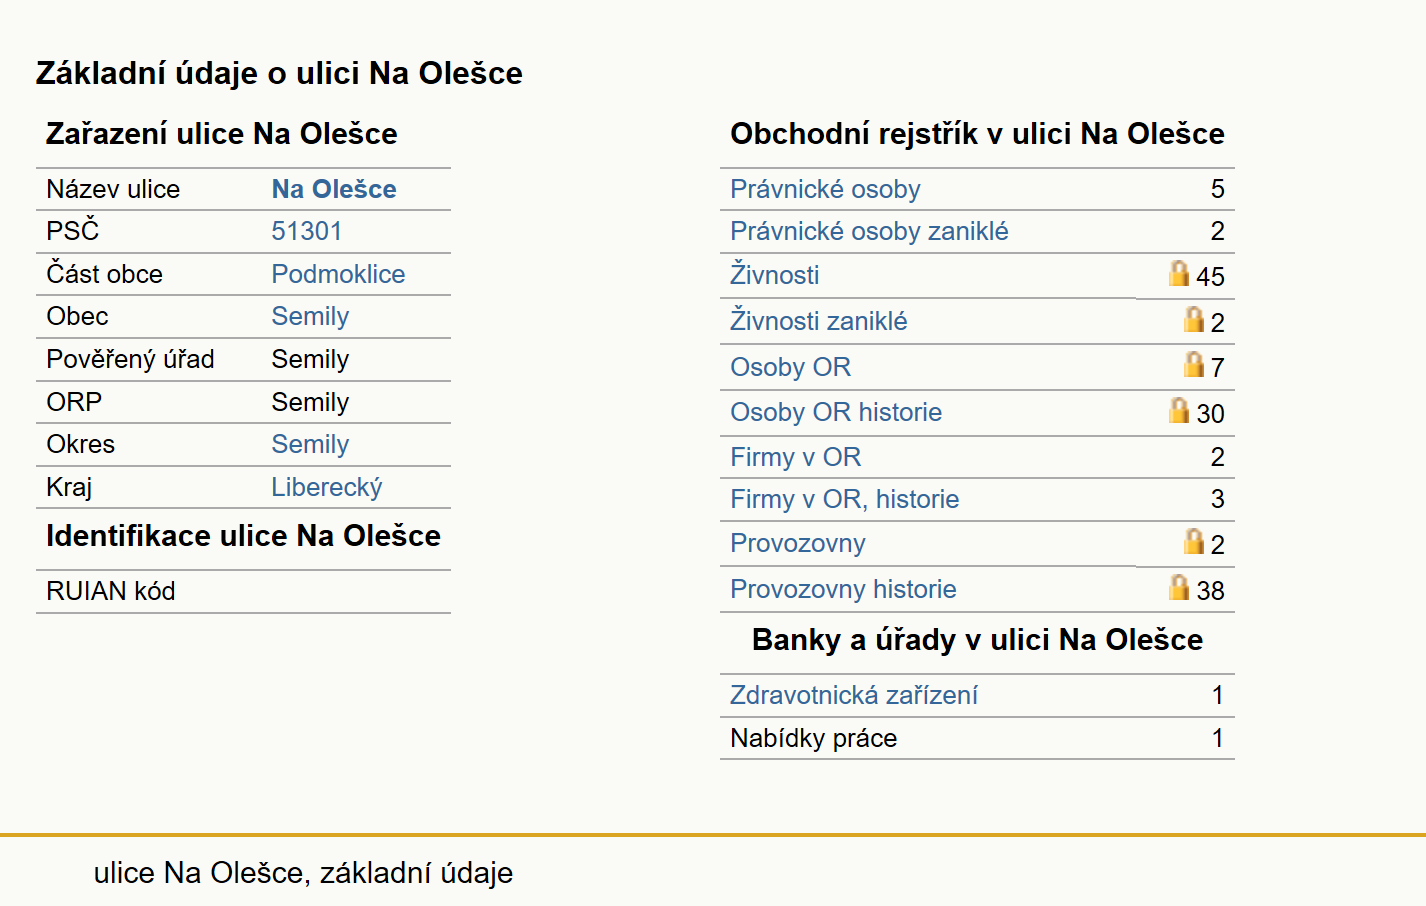This screenshot has height=906, width=1426.
Task: Open the Právnické osoby link
Action: click(x=825, y=189)
